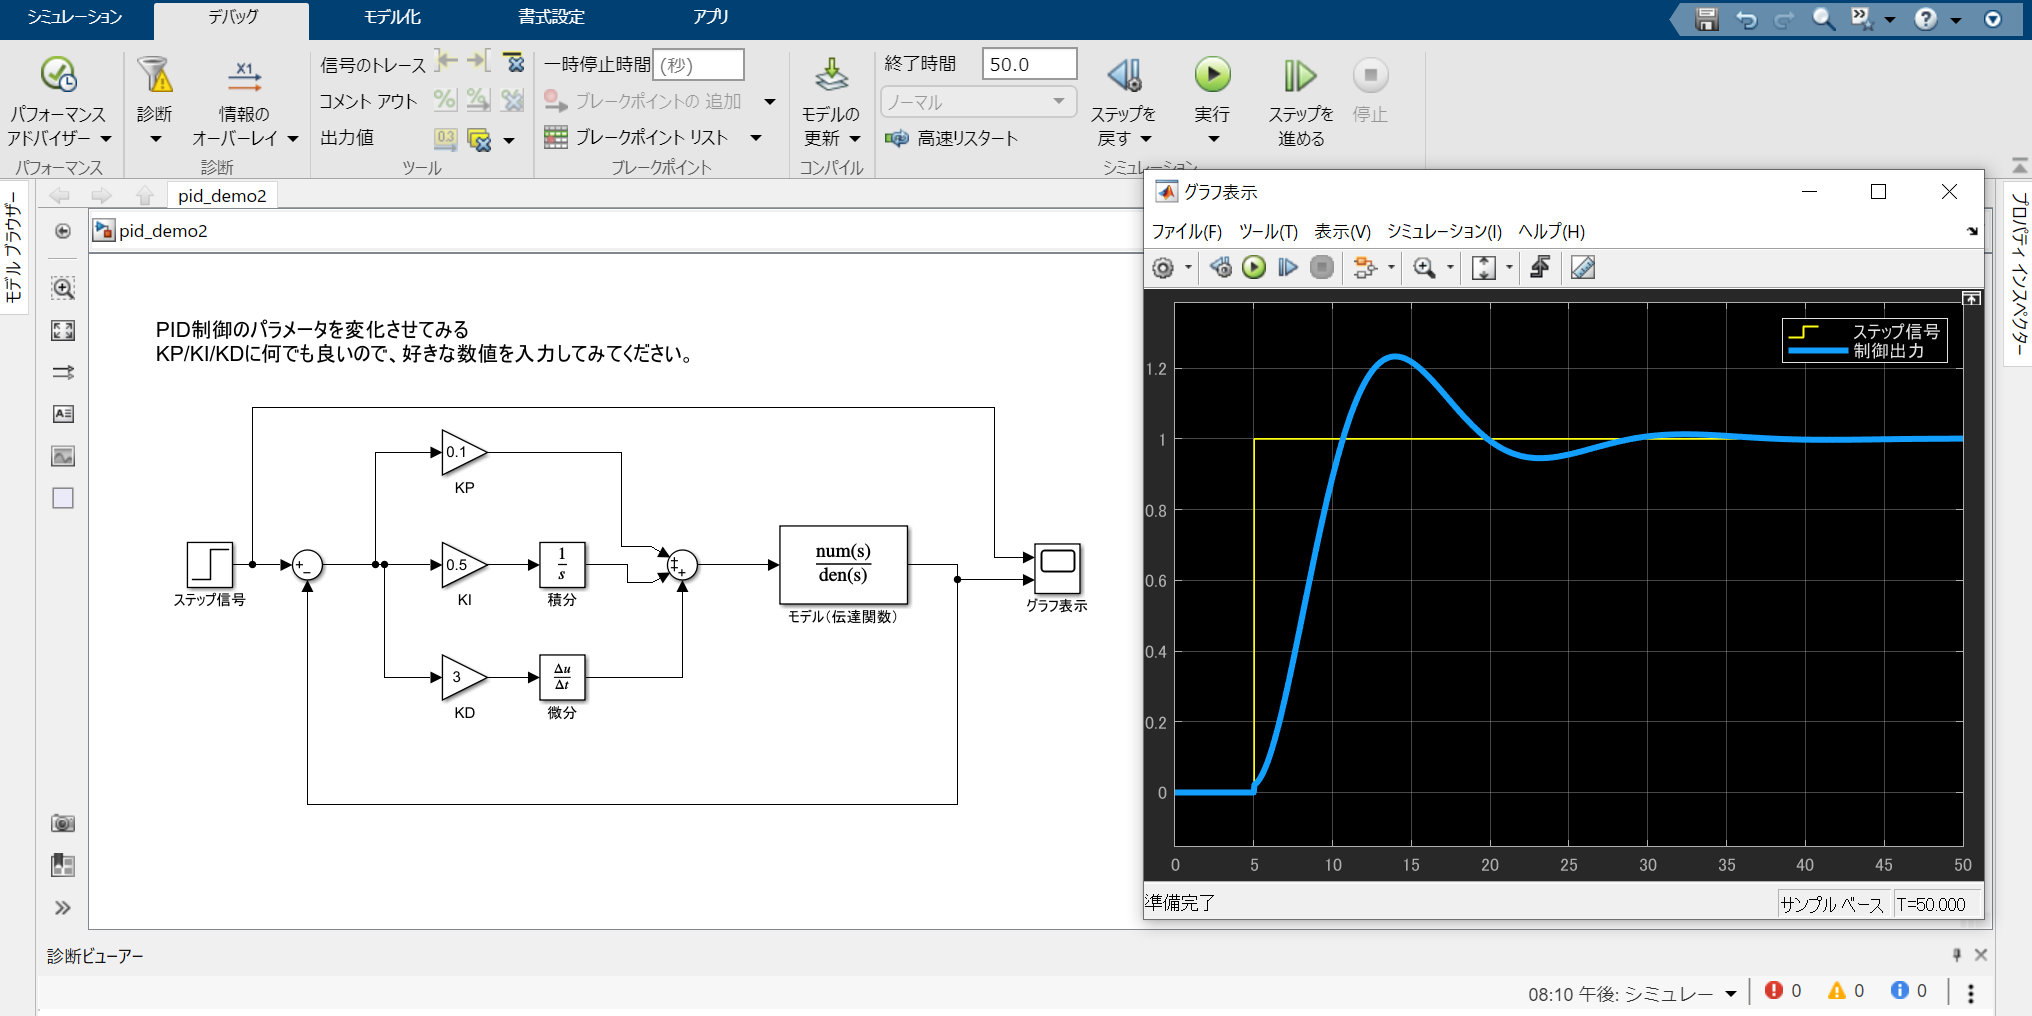Click the green Run (実行) button
2032x1016 pixels.
1212,75
